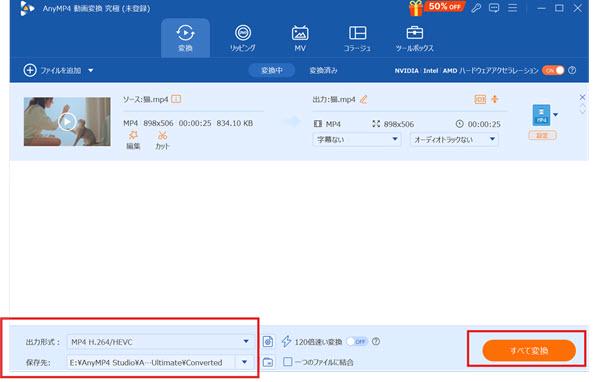This screenshot has width=599, height=382.
Task: Click the すべて変換 button
Action: tap(529, 351)
